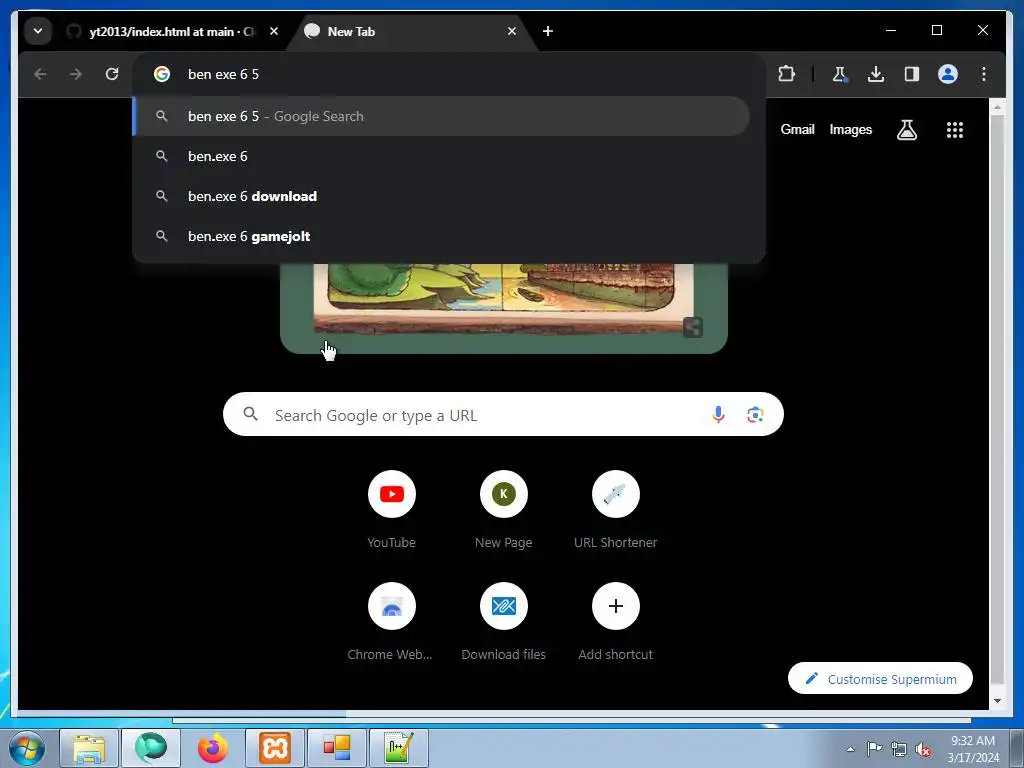Open the muted volume tray icon
1024x768 pixels.
pos(923,749)
